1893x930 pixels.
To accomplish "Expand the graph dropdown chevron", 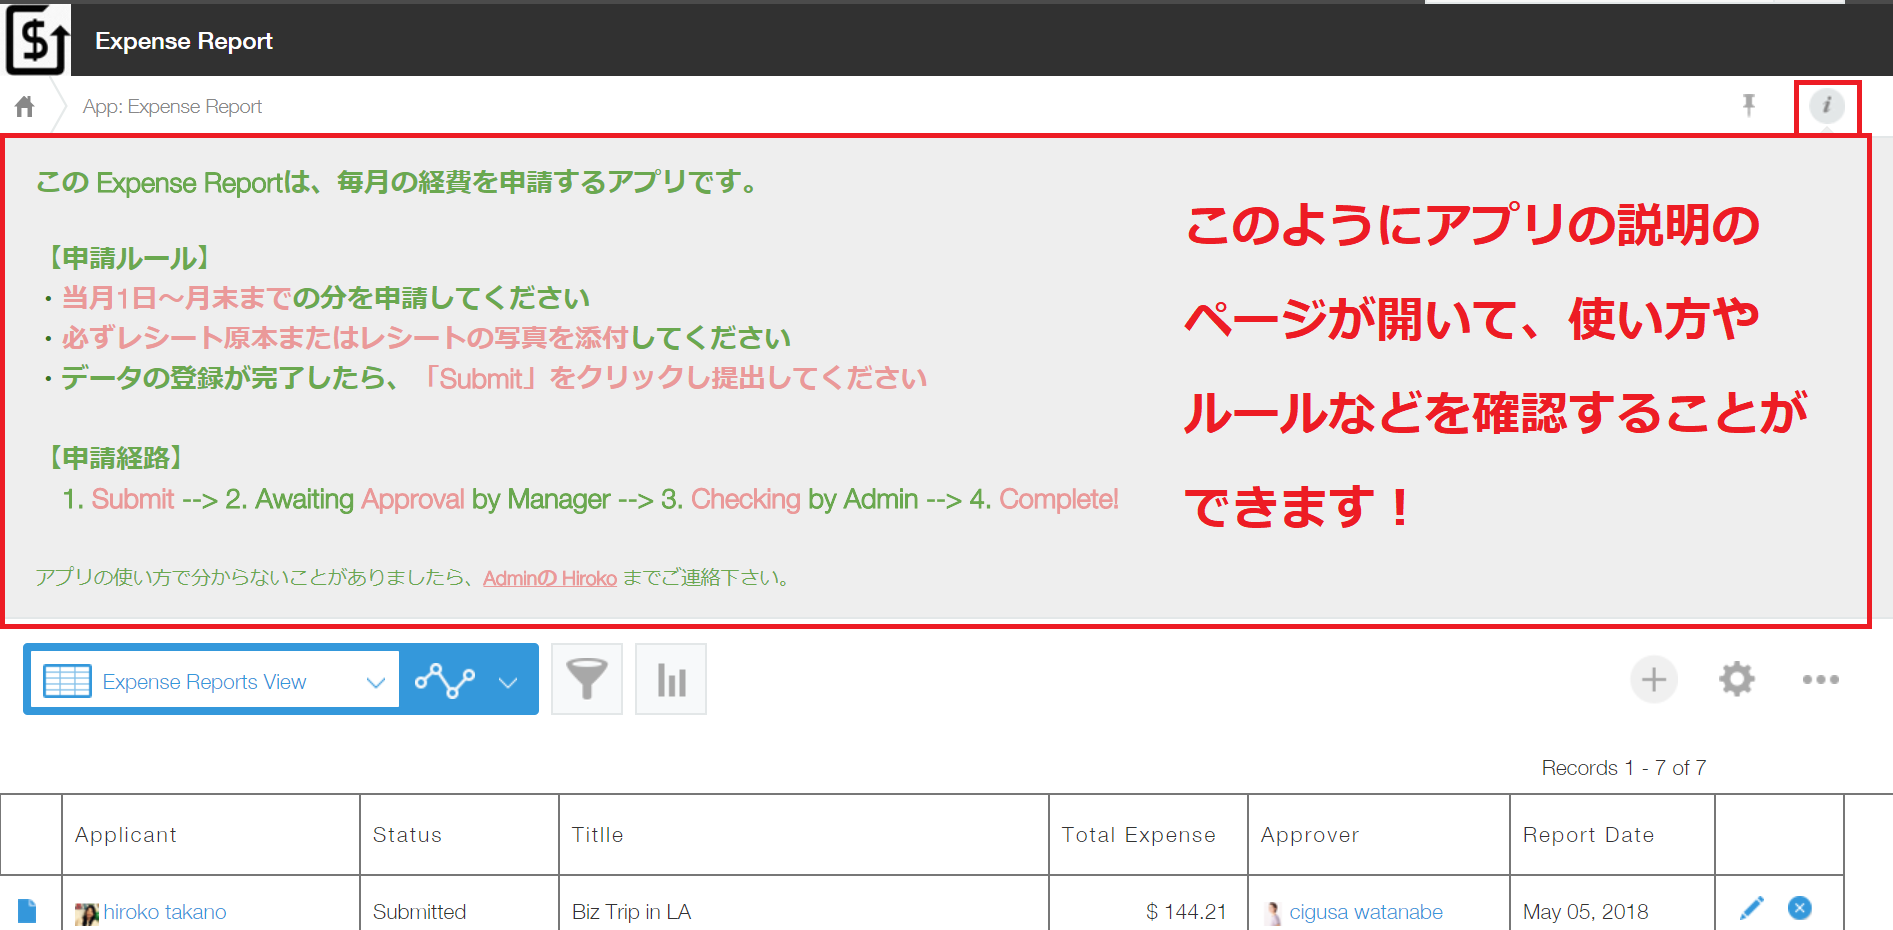I will [508, 682].
